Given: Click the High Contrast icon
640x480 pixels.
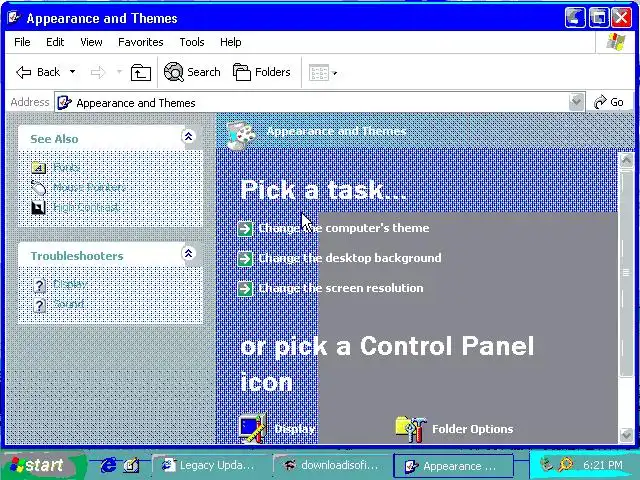Looking at the screenshot, I should click(39, 208).
